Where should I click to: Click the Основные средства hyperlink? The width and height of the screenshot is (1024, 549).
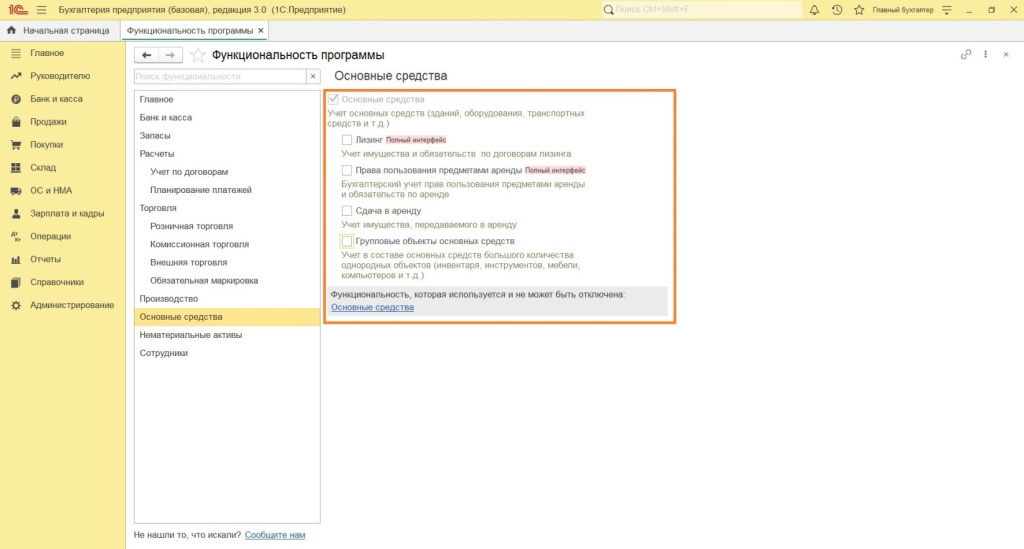tap(372, 308)
